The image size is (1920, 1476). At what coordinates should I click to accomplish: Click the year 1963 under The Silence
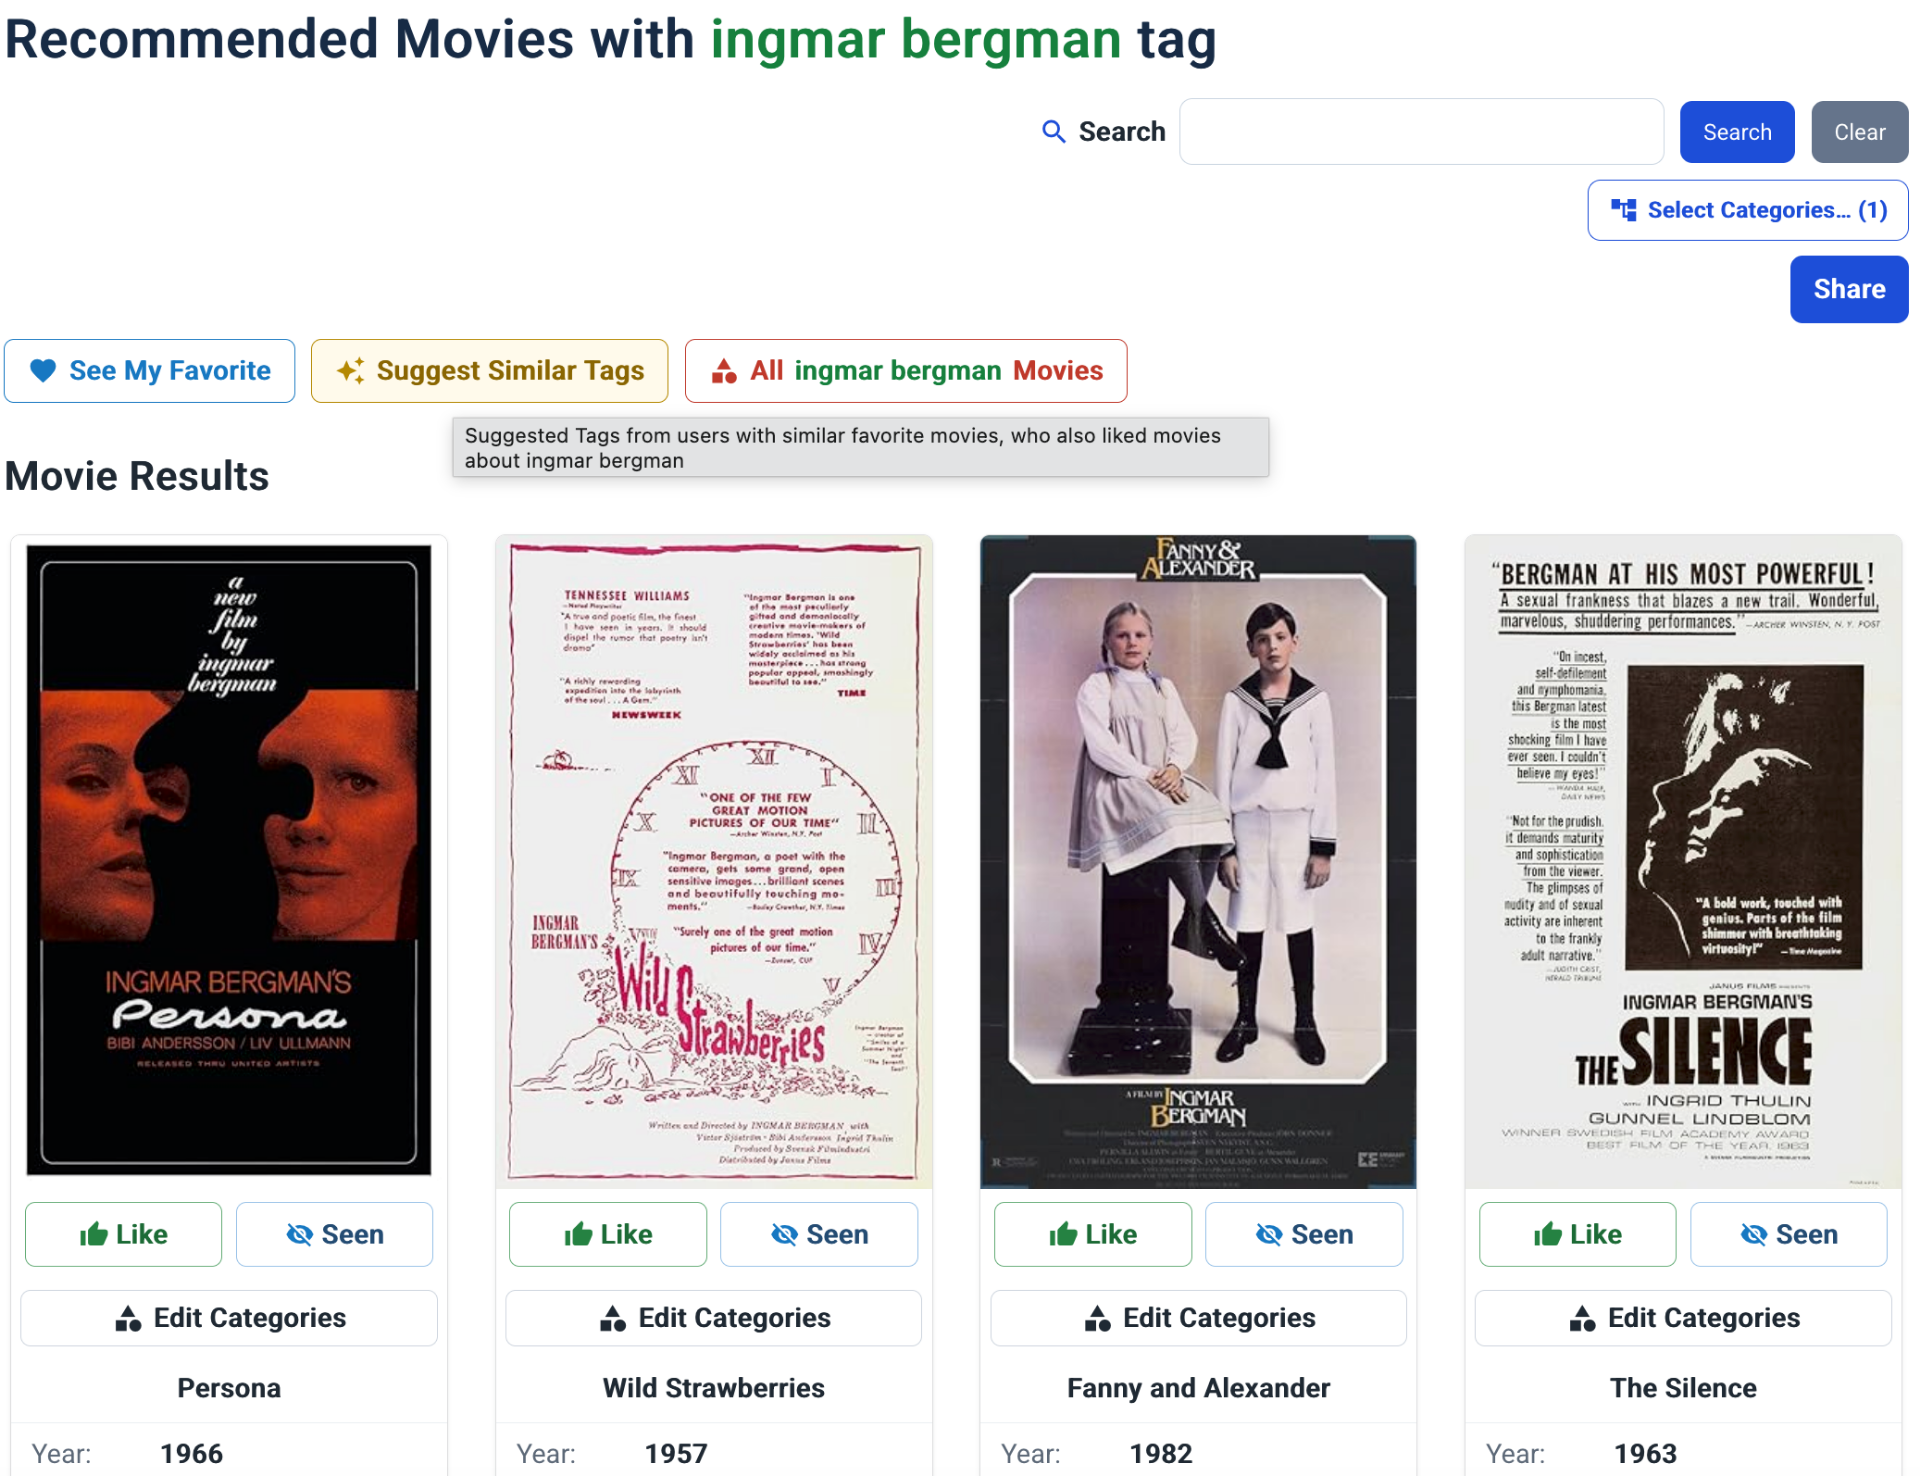point(1646,1454)
